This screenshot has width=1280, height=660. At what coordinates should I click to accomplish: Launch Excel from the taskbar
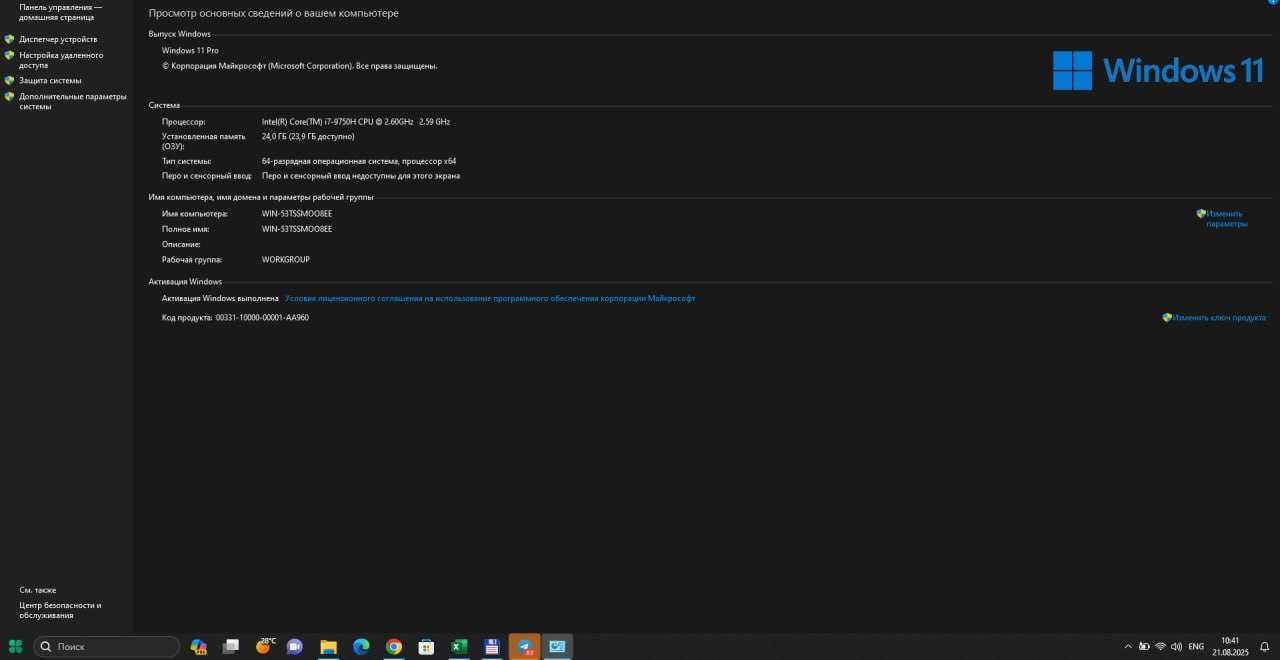pos(459,647)
